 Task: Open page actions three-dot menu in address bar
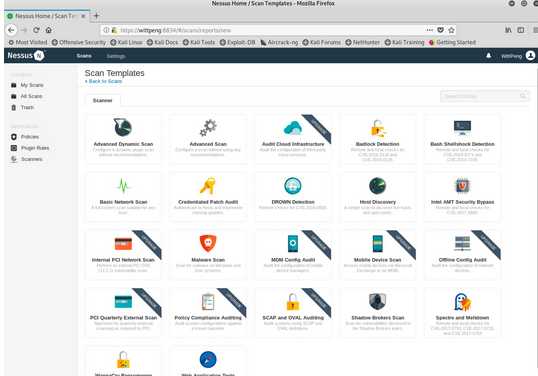430,30
